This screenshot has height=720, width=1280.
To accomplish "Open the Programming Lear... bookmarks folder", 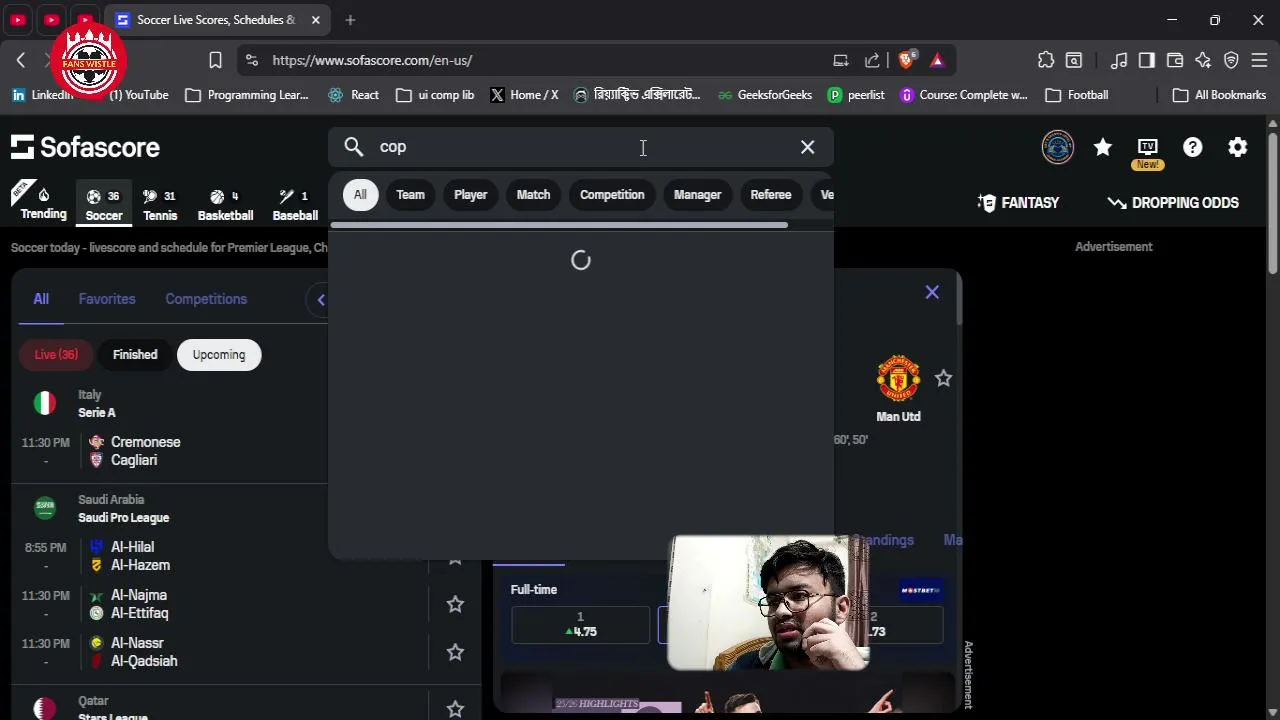I will click(x=247, y=95).
